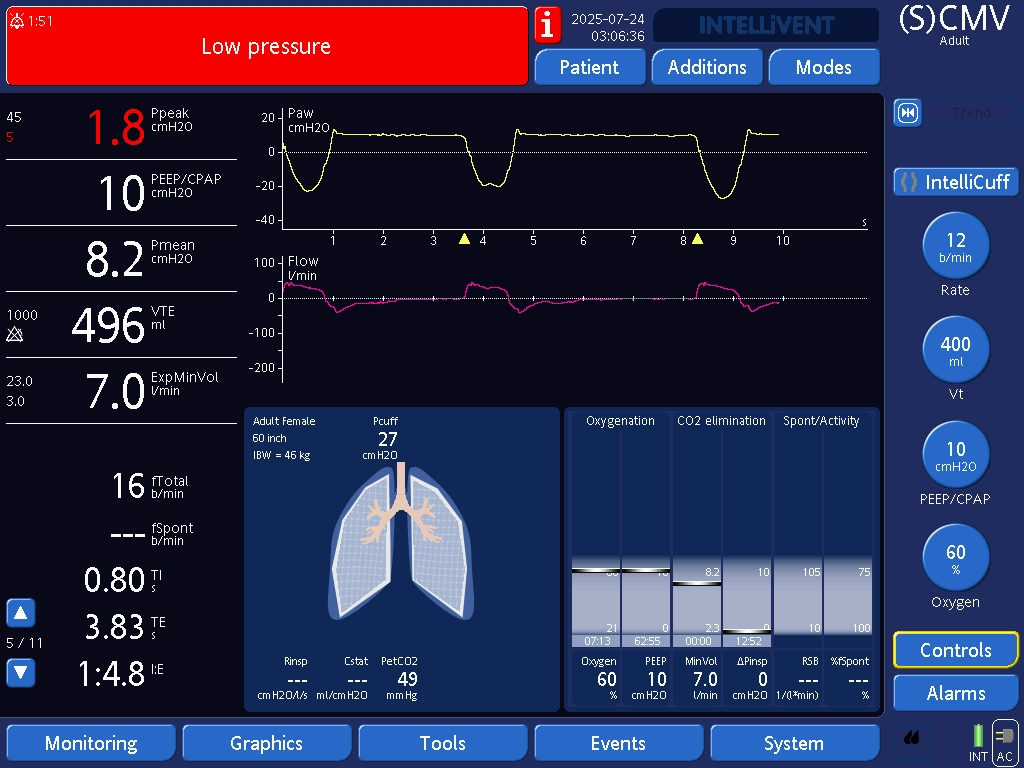Open the Additions window

coord(707,67)
